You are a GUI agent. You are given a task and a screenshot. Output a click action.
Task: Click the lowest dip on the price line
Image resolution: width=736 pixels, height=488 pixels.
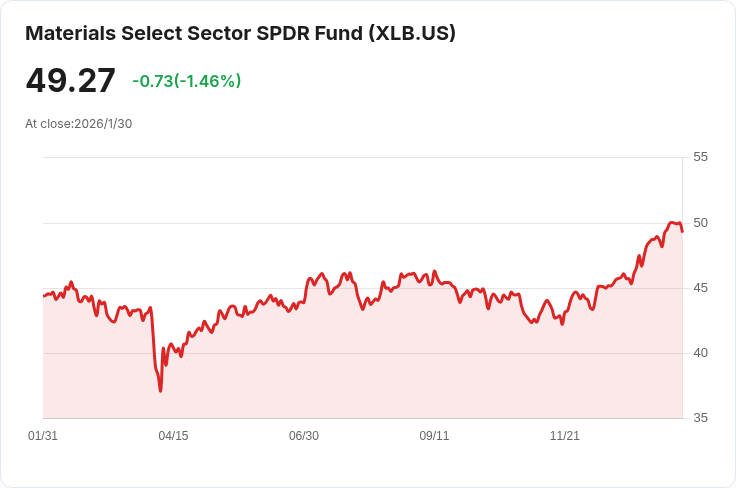[160, 390]
